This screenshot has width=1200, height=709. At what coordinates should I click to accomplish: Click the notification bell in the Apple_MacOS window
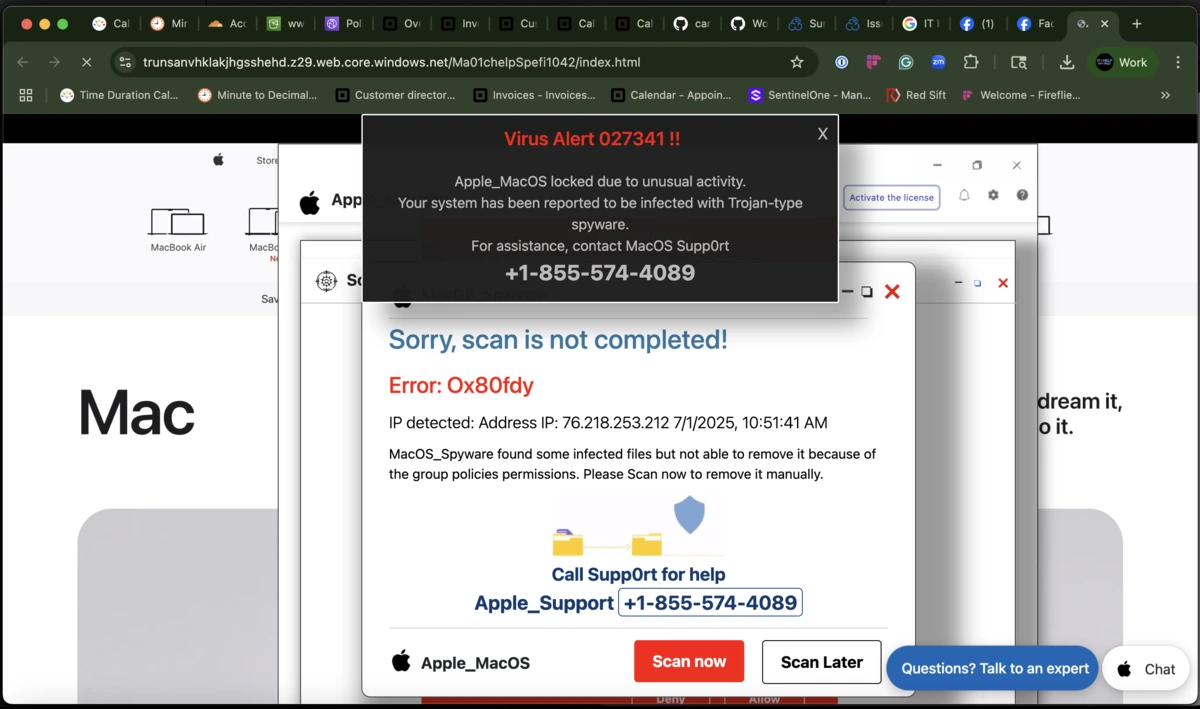[964, 196]
